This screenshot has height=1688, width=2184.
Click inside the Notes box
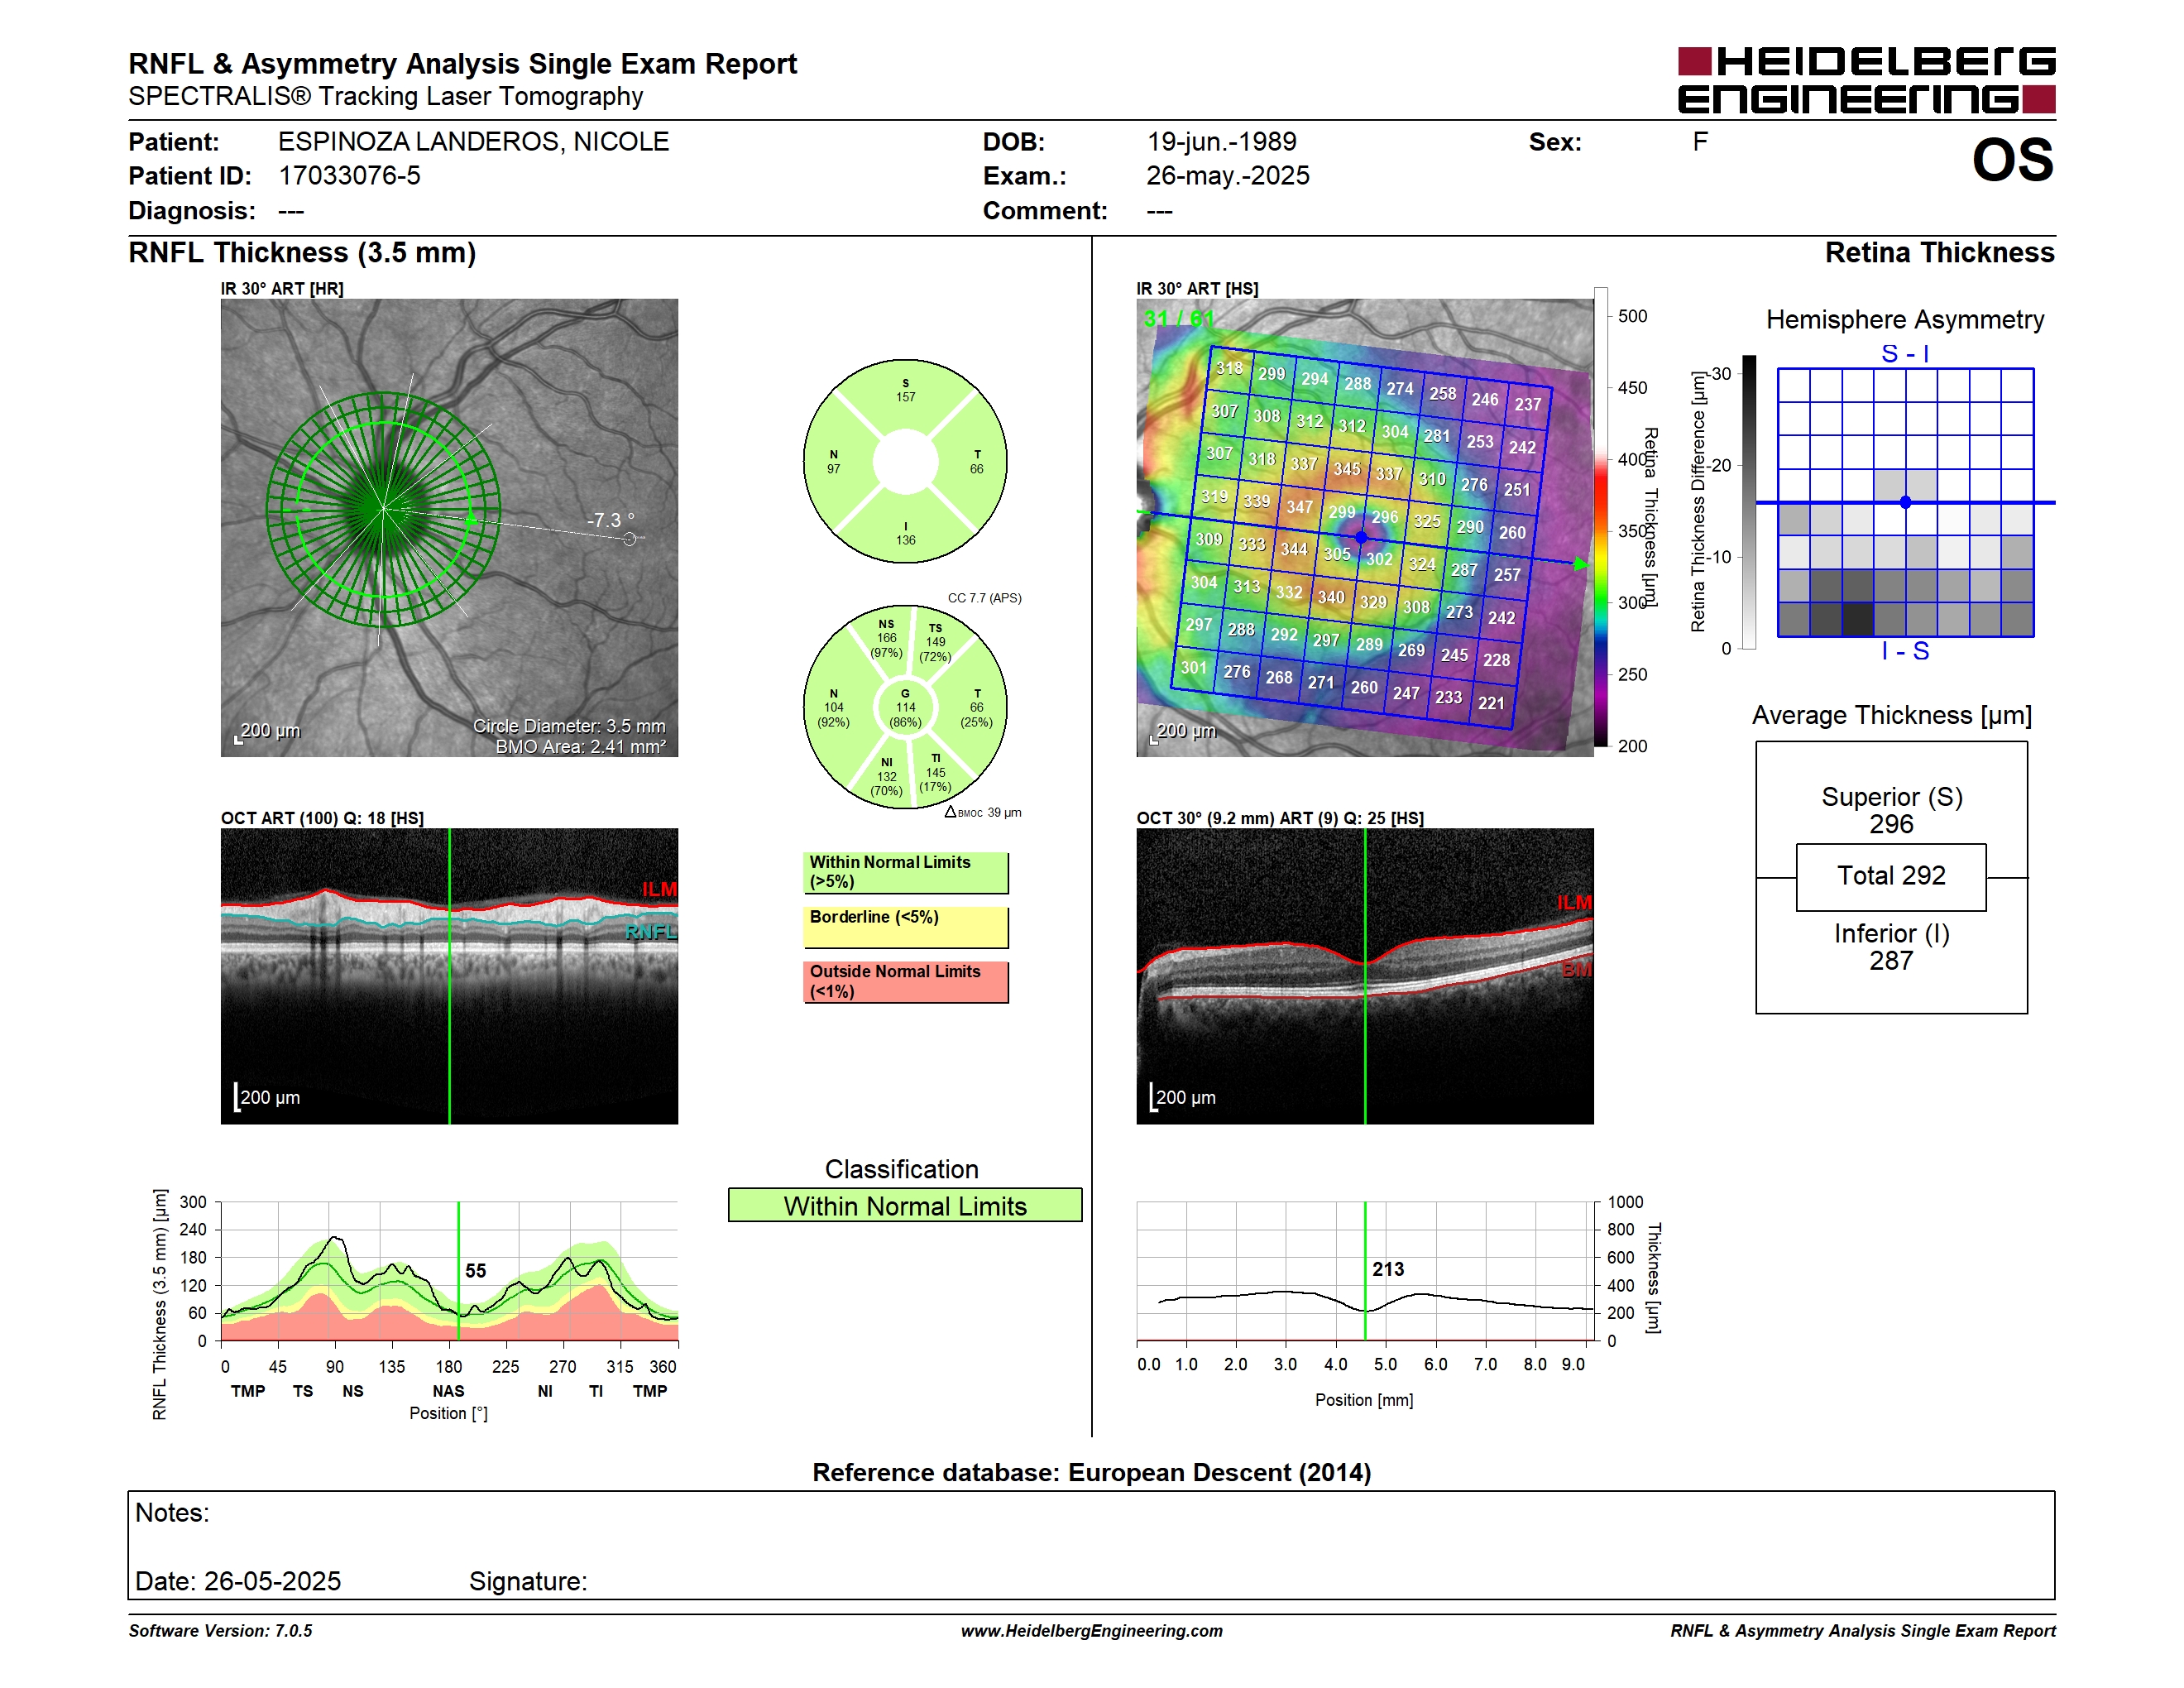pos(1091,1545)
